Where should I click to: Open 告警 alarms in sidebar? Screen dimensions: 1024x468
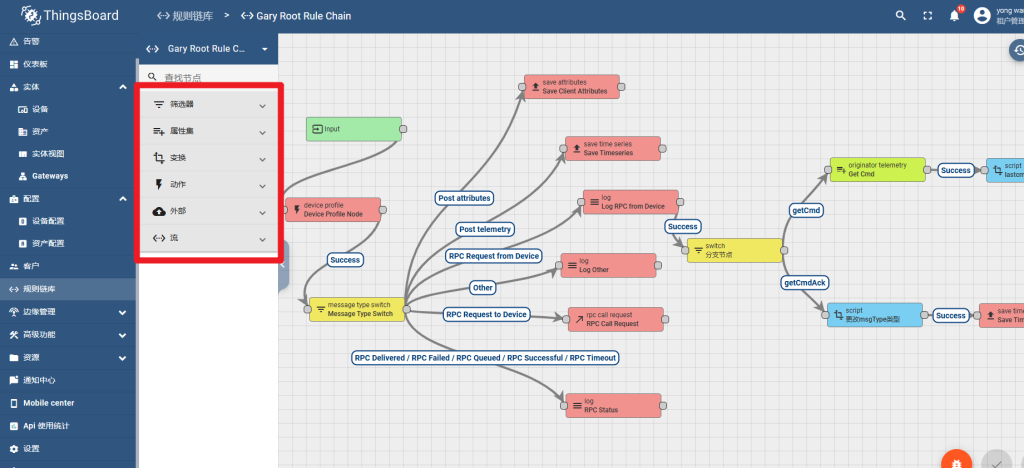[x=69, y=41]
